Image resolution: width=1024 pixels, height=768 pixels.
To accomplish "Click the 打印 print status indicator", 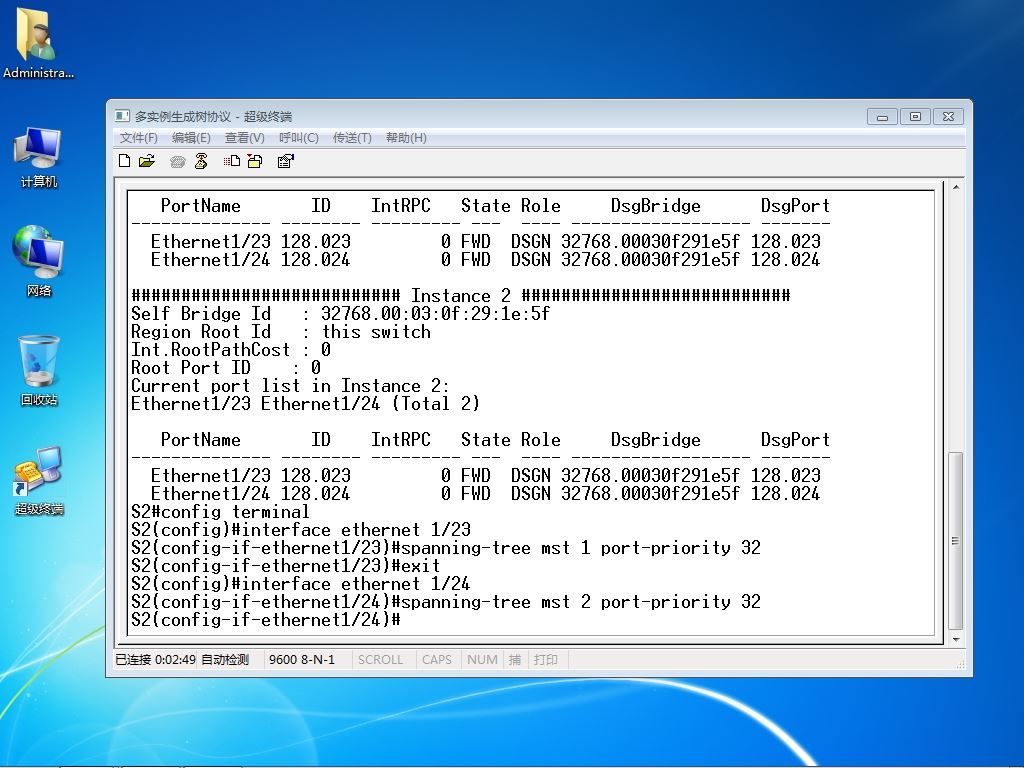I will click(x=545, y=660).
